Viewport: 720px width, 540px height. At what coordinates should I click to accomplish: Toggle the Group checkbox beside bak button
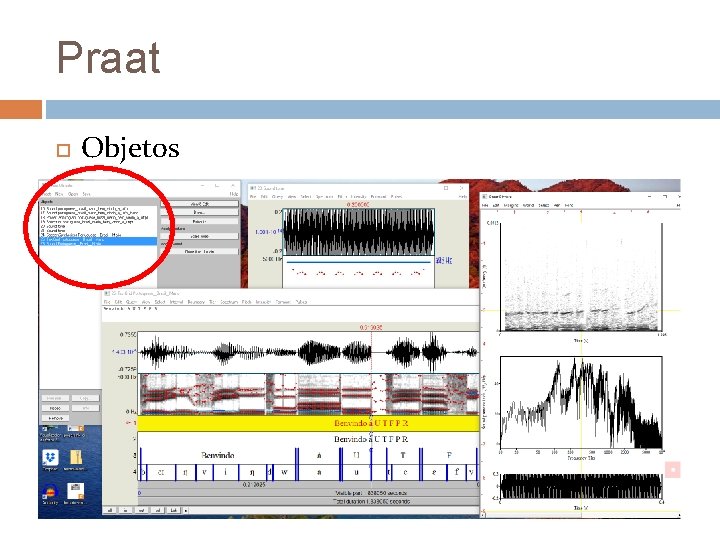point(186,510)
